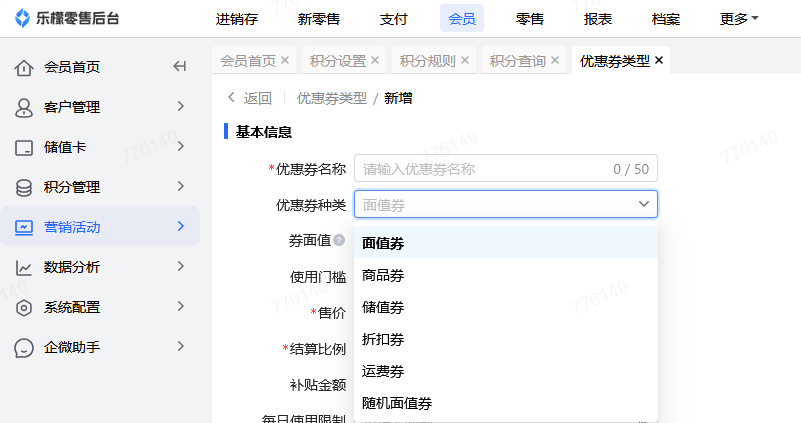Viewport: 801px width, 423px height.
Task: Close the 积分设置 tab
Action: [x=375, y=60]
